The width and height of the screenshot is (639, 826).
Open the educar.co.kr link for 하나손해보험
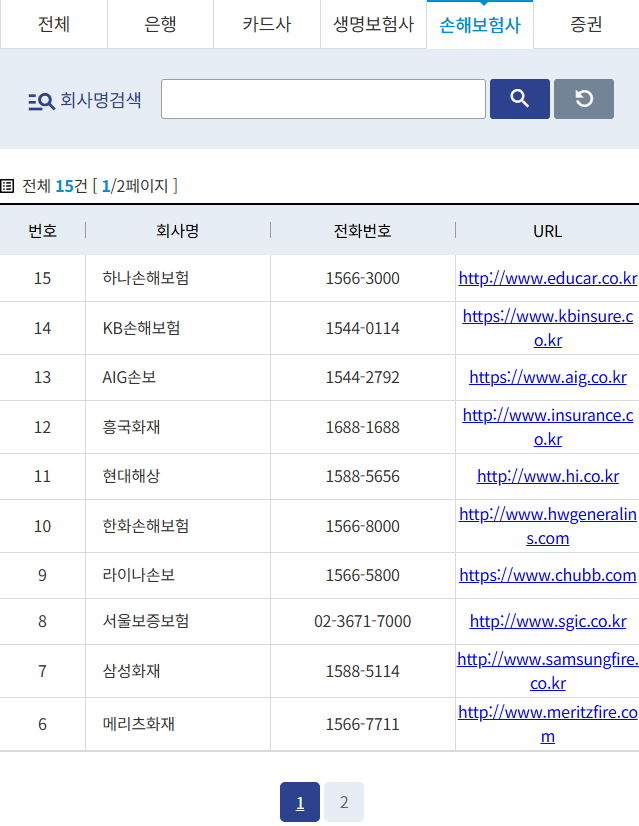click(548, 278)
